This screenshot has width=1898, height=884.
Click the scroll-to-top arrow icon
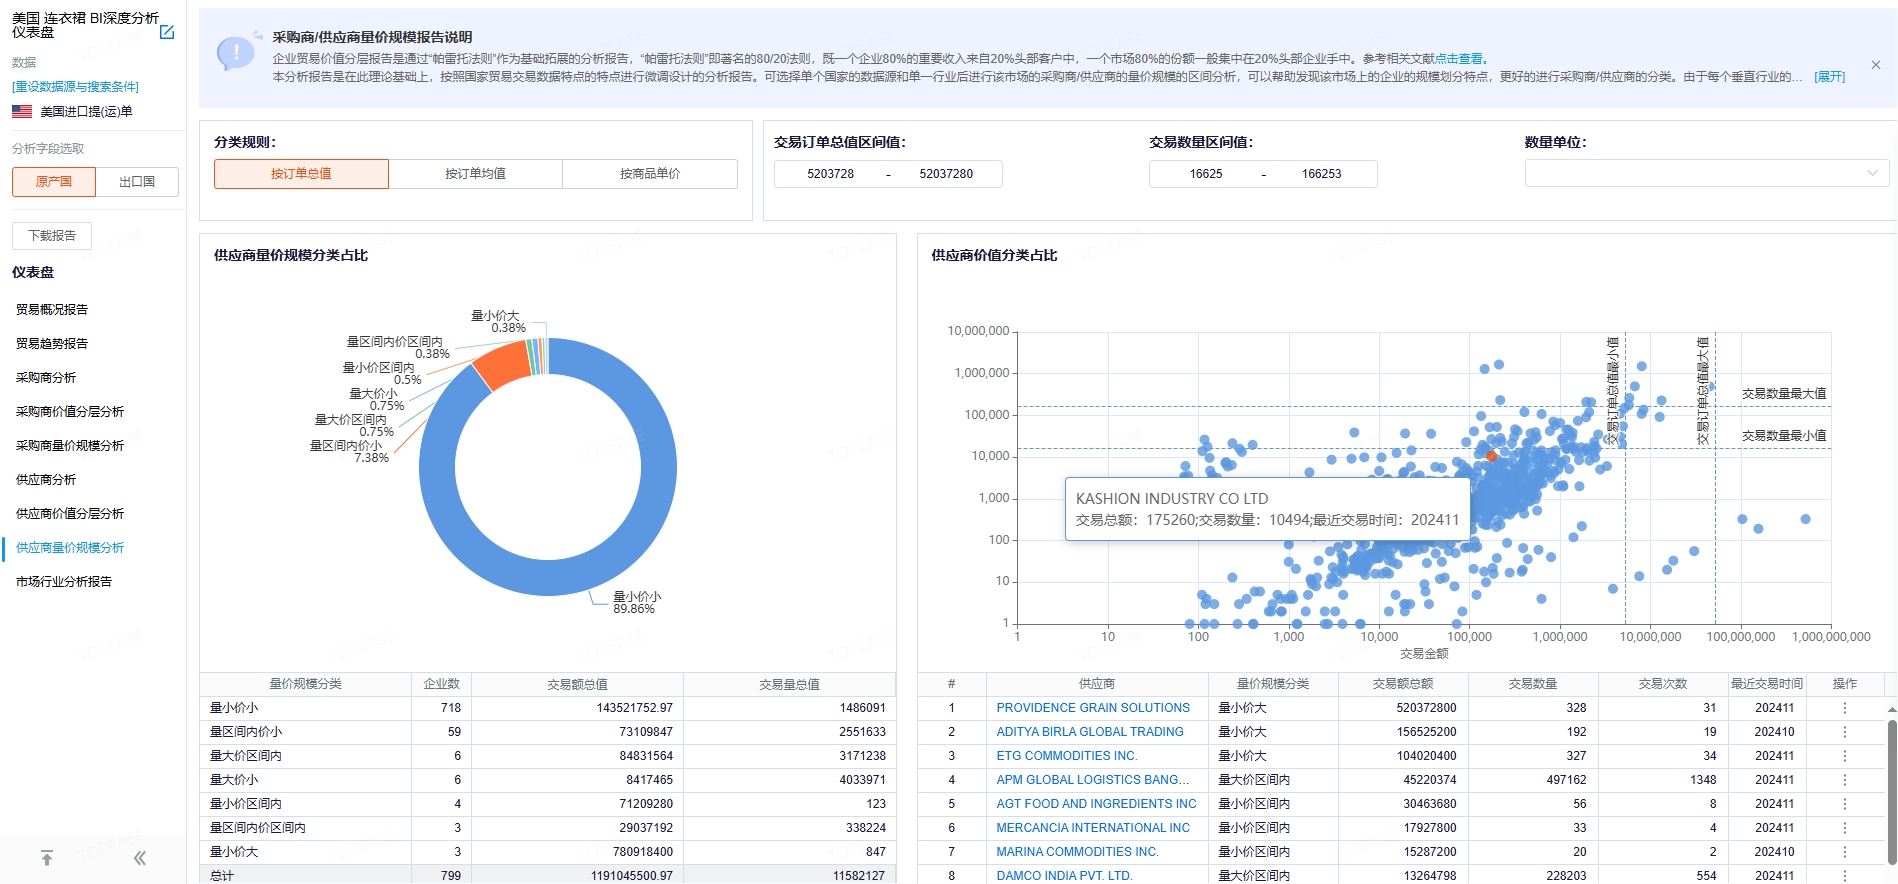pos(46,858)
